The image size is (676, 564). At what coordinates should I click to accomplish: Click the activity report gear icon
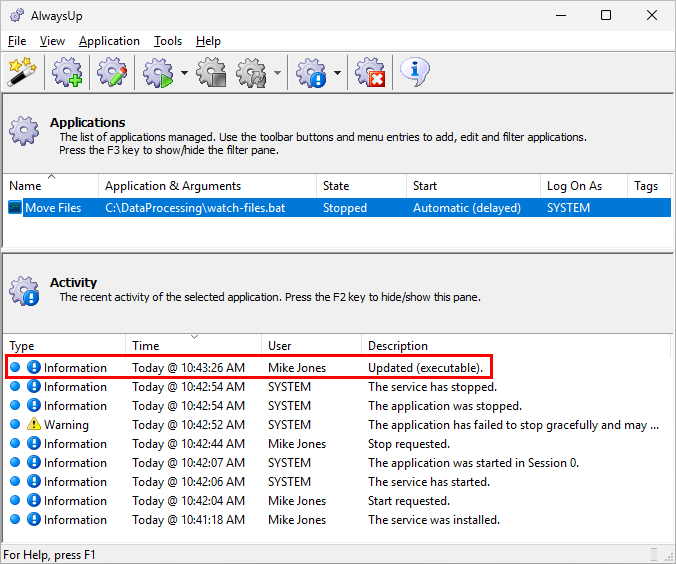[x=311, y=72]
